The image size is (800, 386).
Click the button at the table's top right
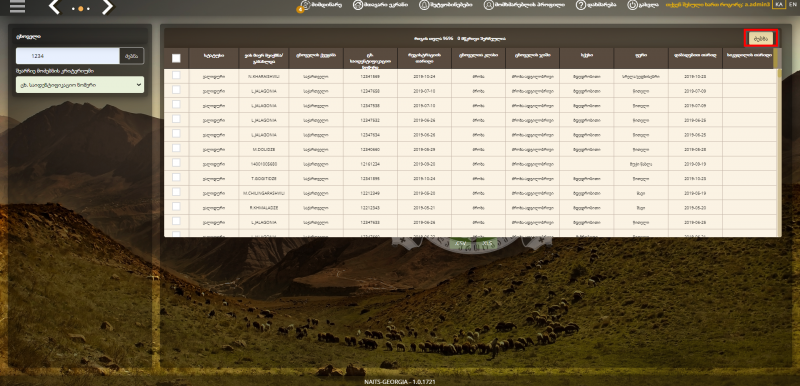tap(761, 38)
